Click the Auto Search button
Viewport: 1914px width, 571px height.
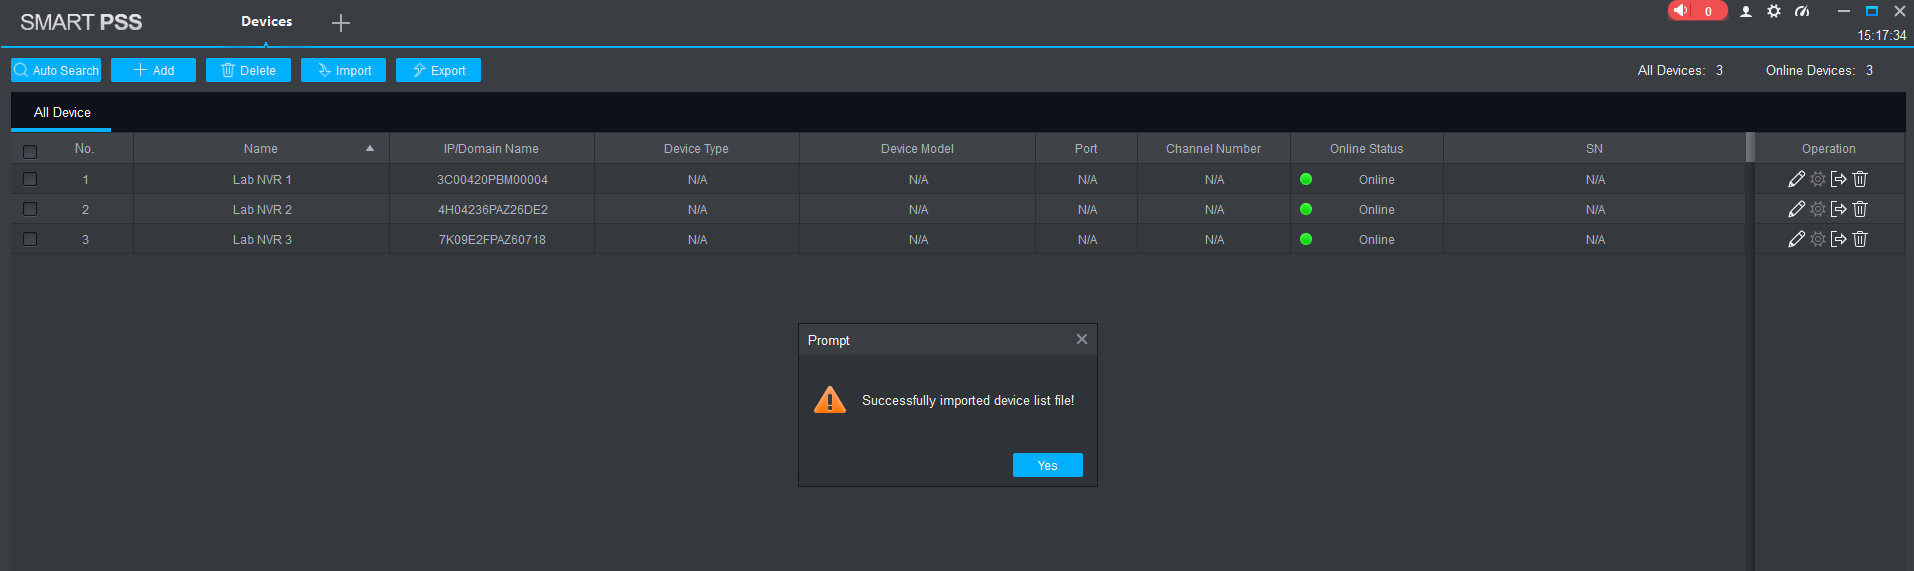(x=56, y=70)
